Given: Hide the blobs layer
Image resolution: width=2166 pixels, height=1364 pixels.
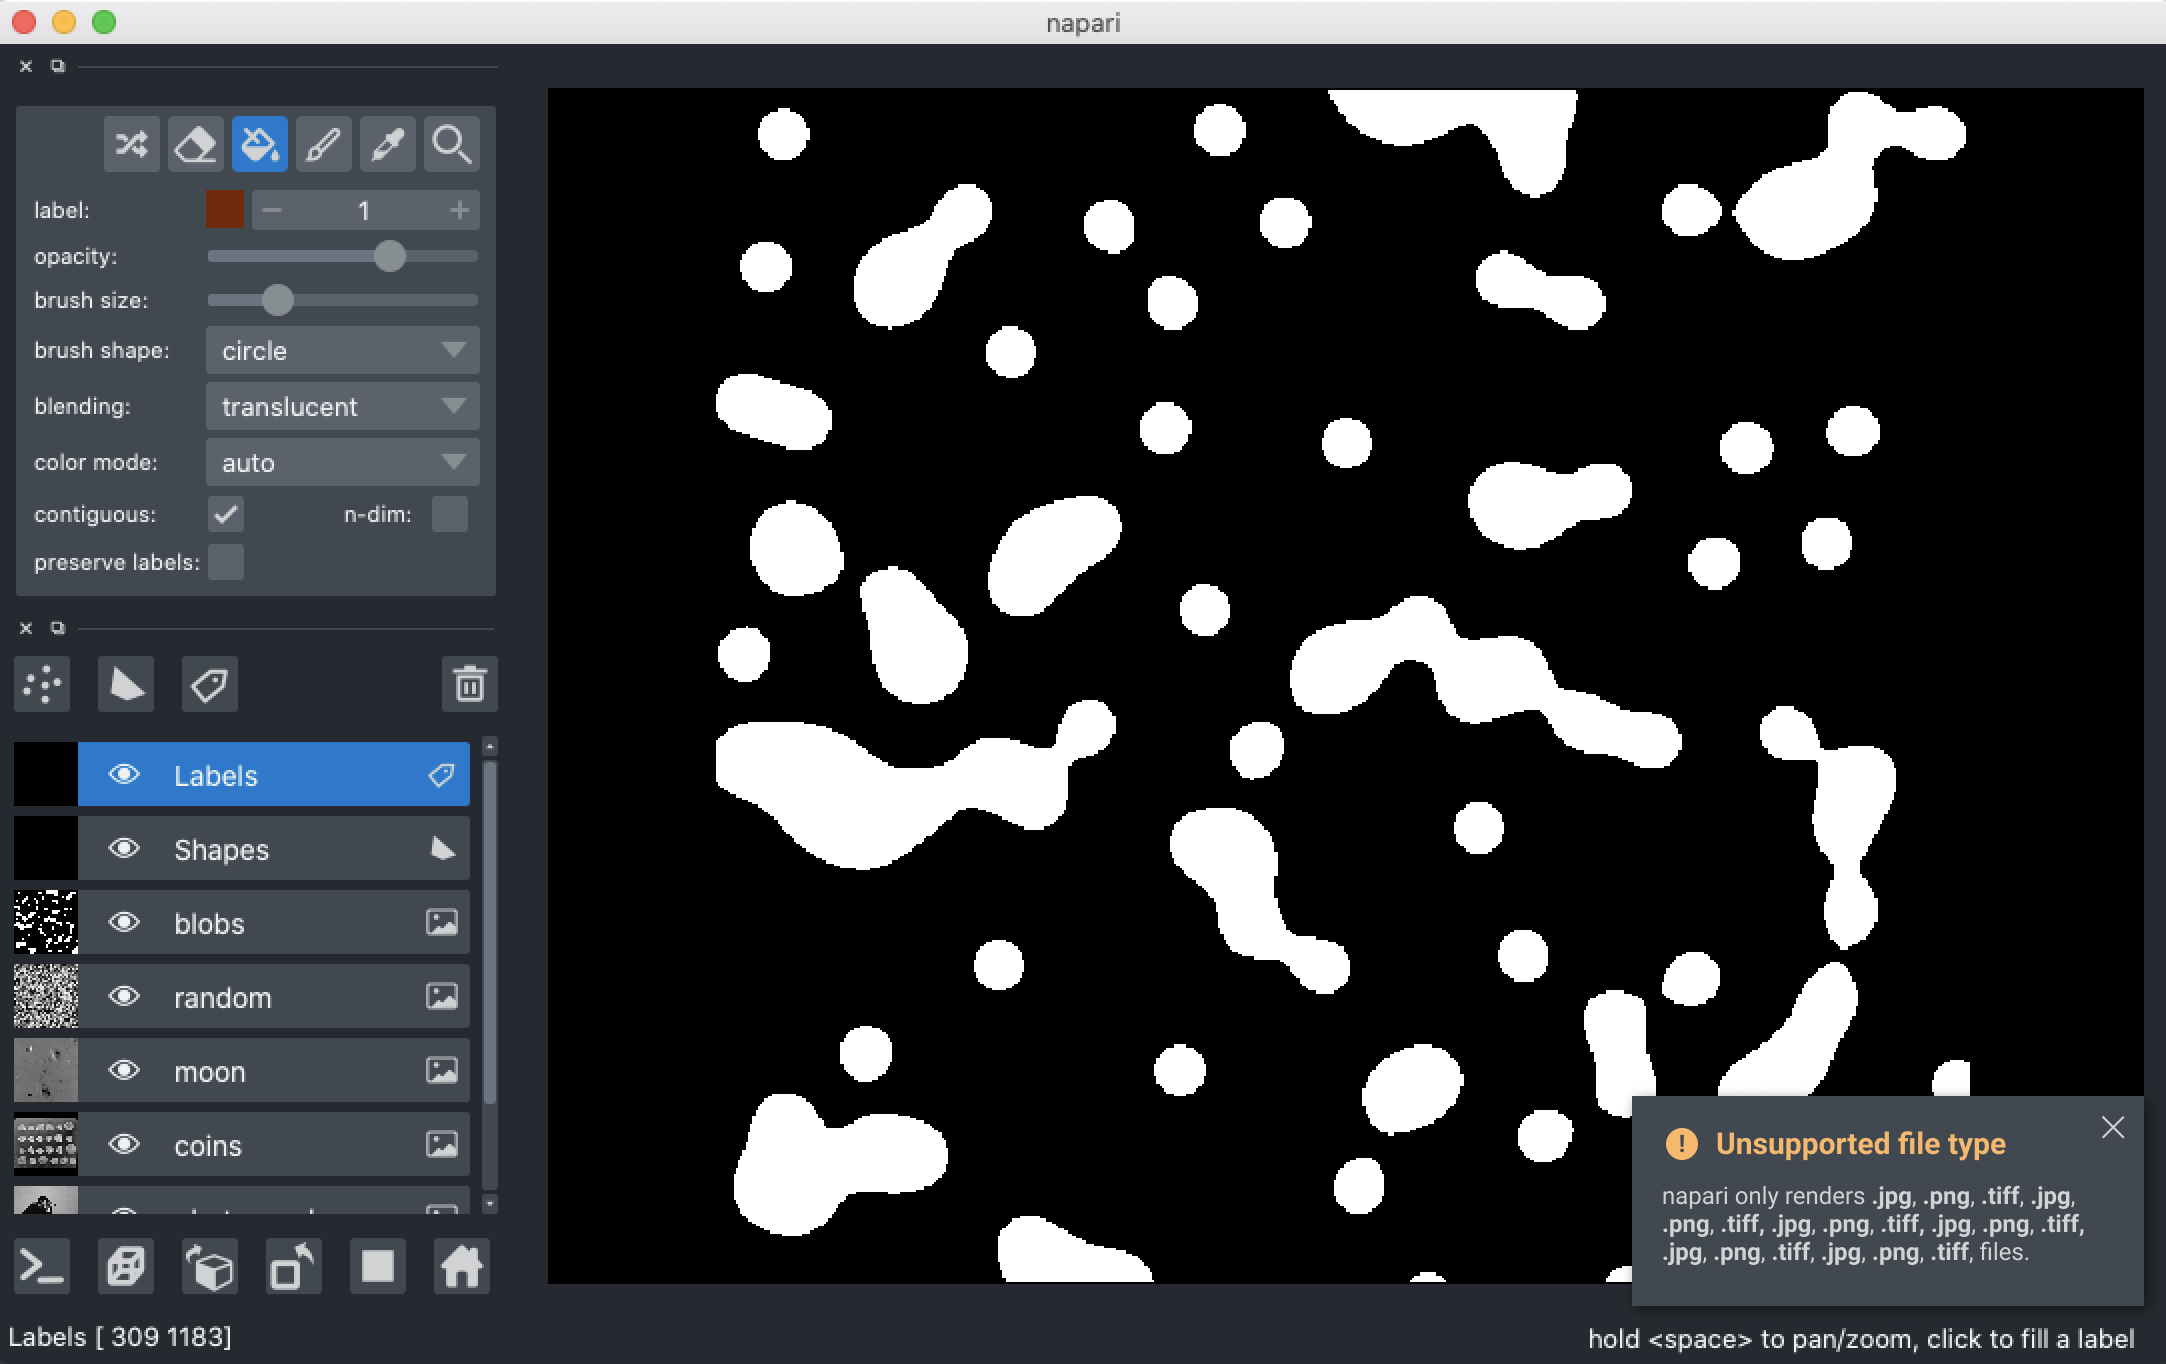Looking at the screenshot, I should 124,923.
